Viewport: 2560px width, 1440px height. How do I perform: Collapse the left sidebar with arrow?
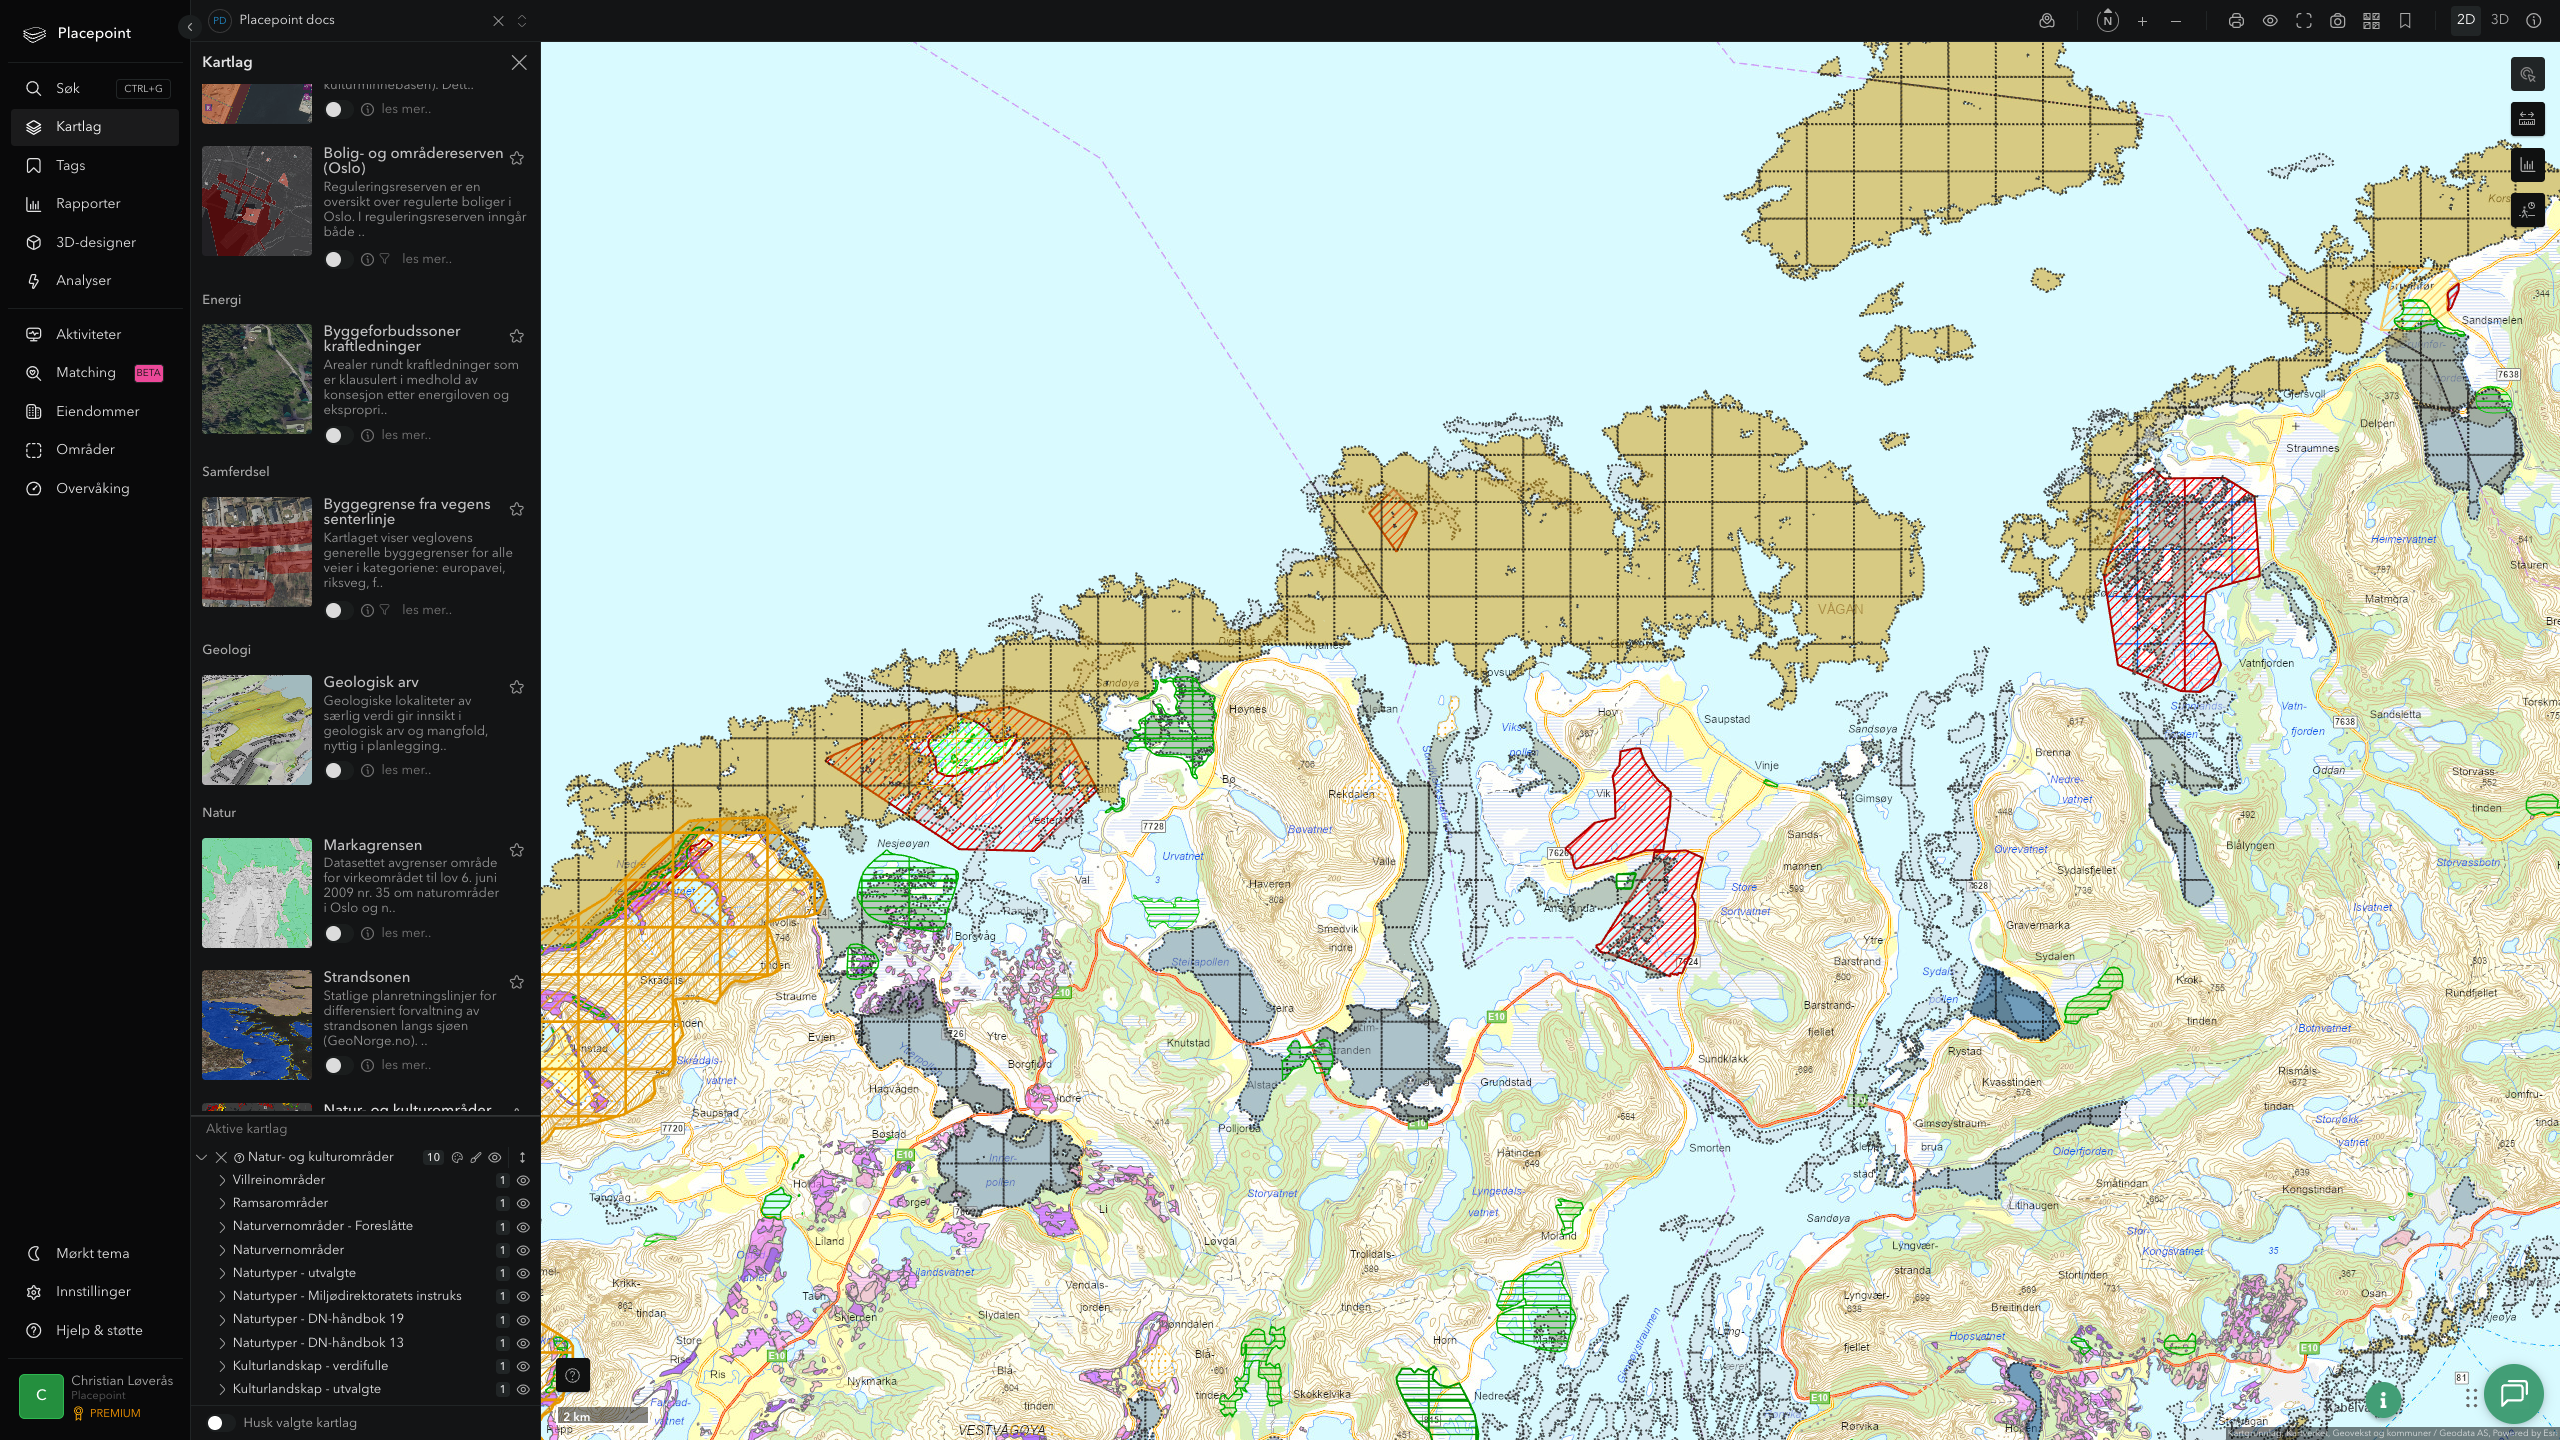click(x=189, y=27)
